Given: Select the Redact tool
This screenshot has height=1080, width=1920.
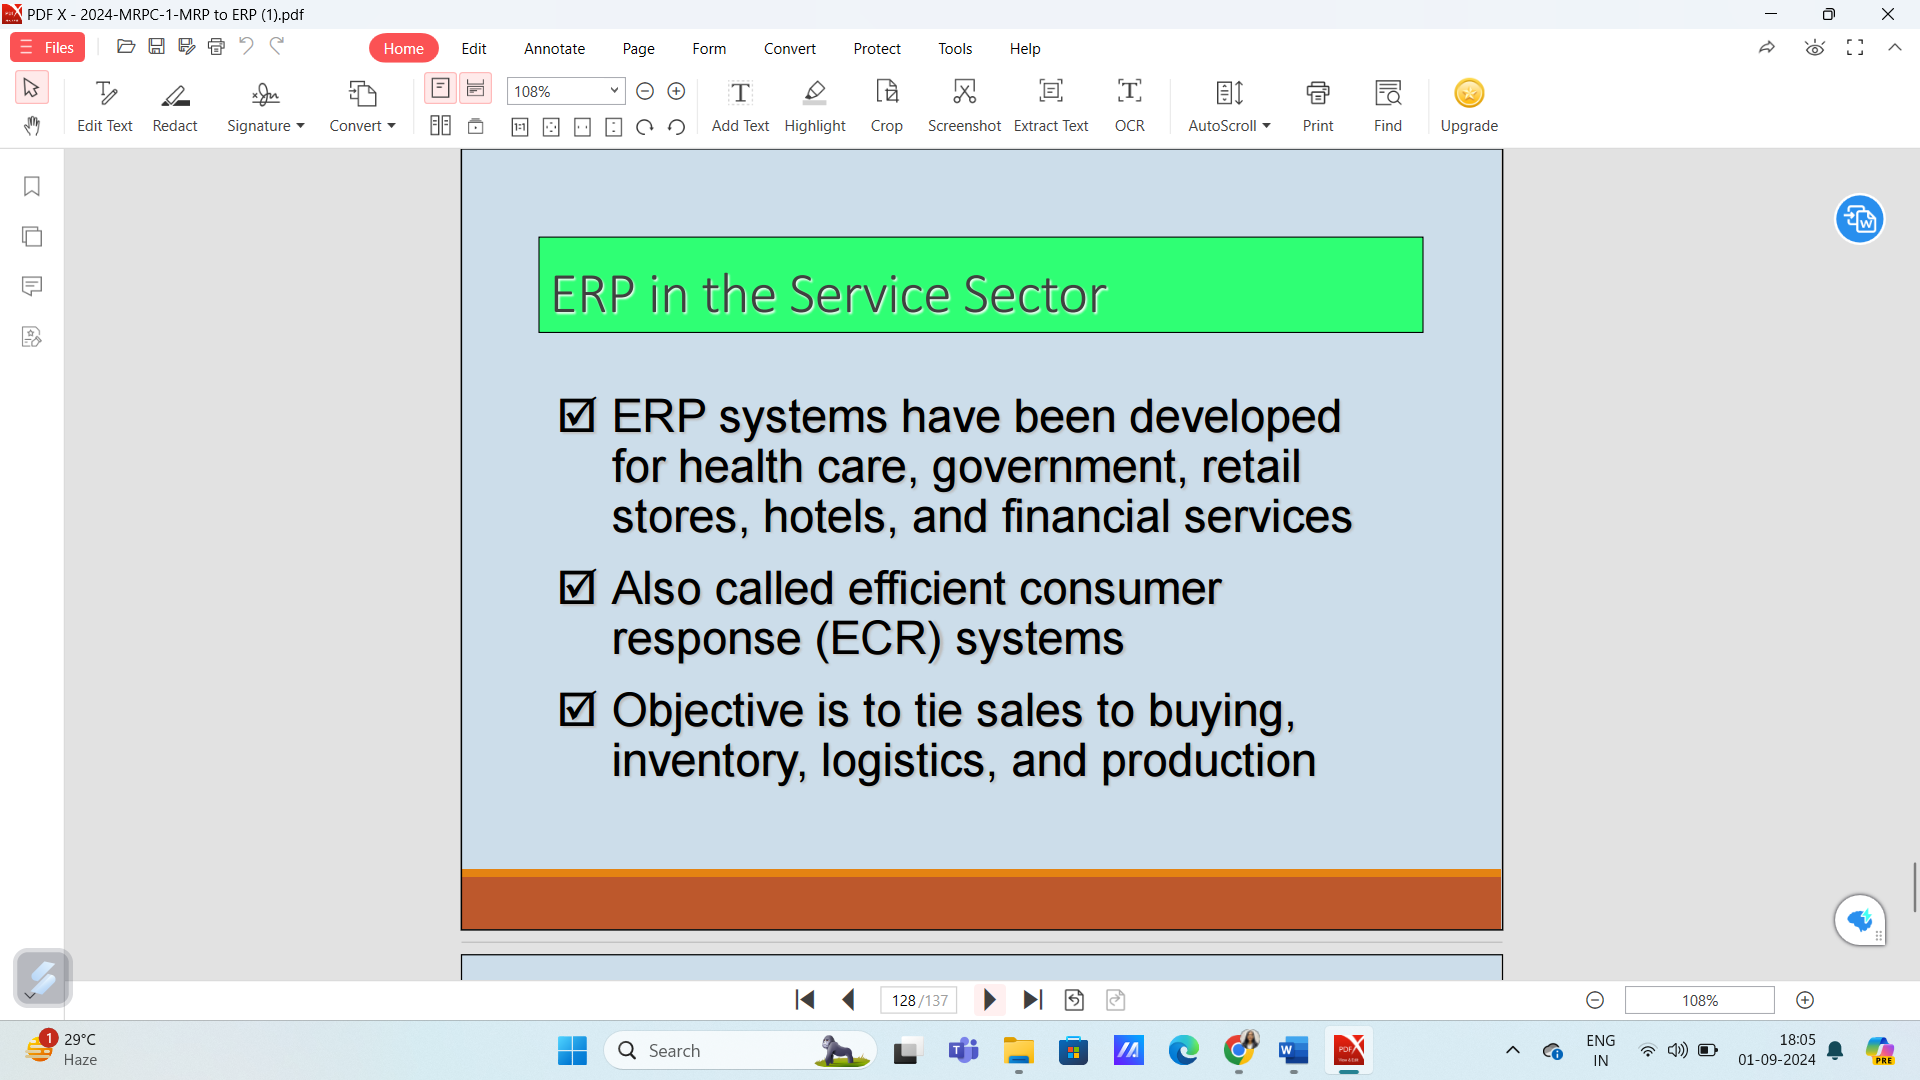Looking at the screenshot, I should pos(175,106).
